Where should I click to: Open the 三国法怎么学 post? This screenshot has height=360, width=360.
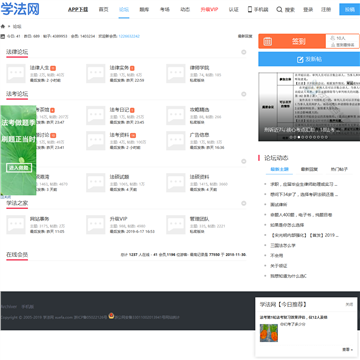coord(283,245)
